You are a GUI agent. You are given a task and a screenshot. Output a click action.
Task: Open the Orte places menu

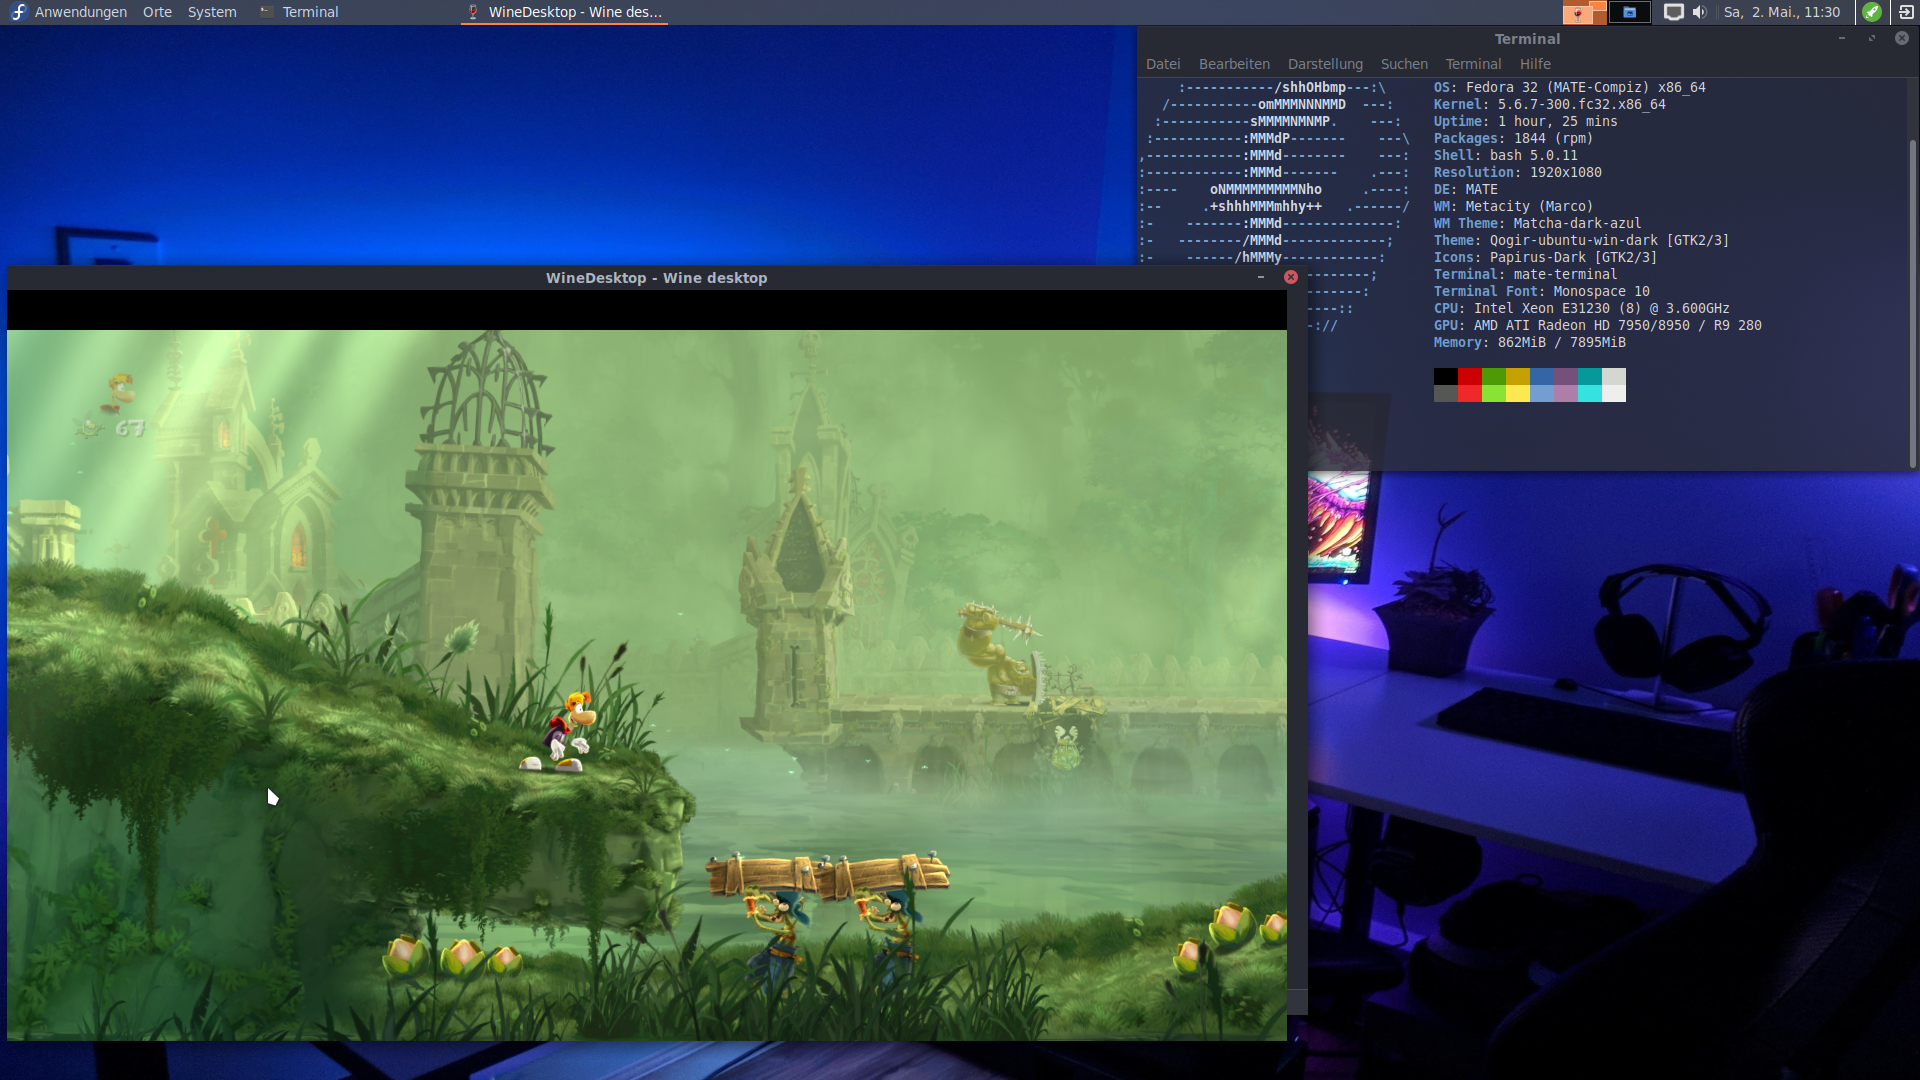coord(157,12)
